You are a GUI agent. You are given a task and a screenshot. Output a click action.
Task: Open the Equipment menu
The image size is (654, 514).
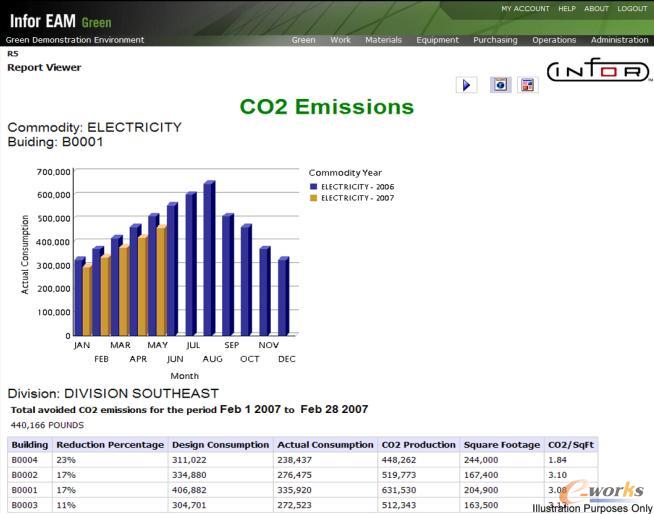pos(437,40)
